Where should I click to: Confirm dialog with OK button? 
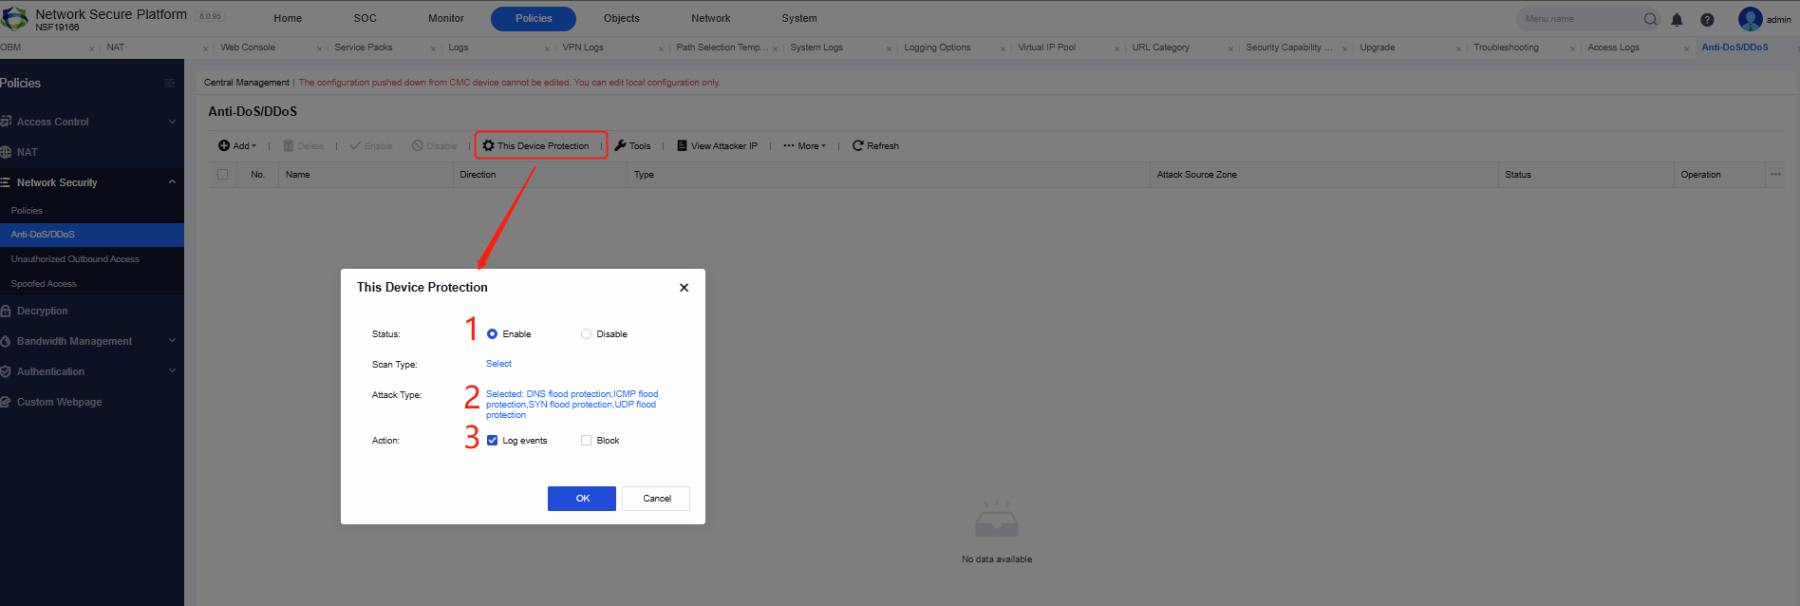pyautogui.click(x=582, y=498)
